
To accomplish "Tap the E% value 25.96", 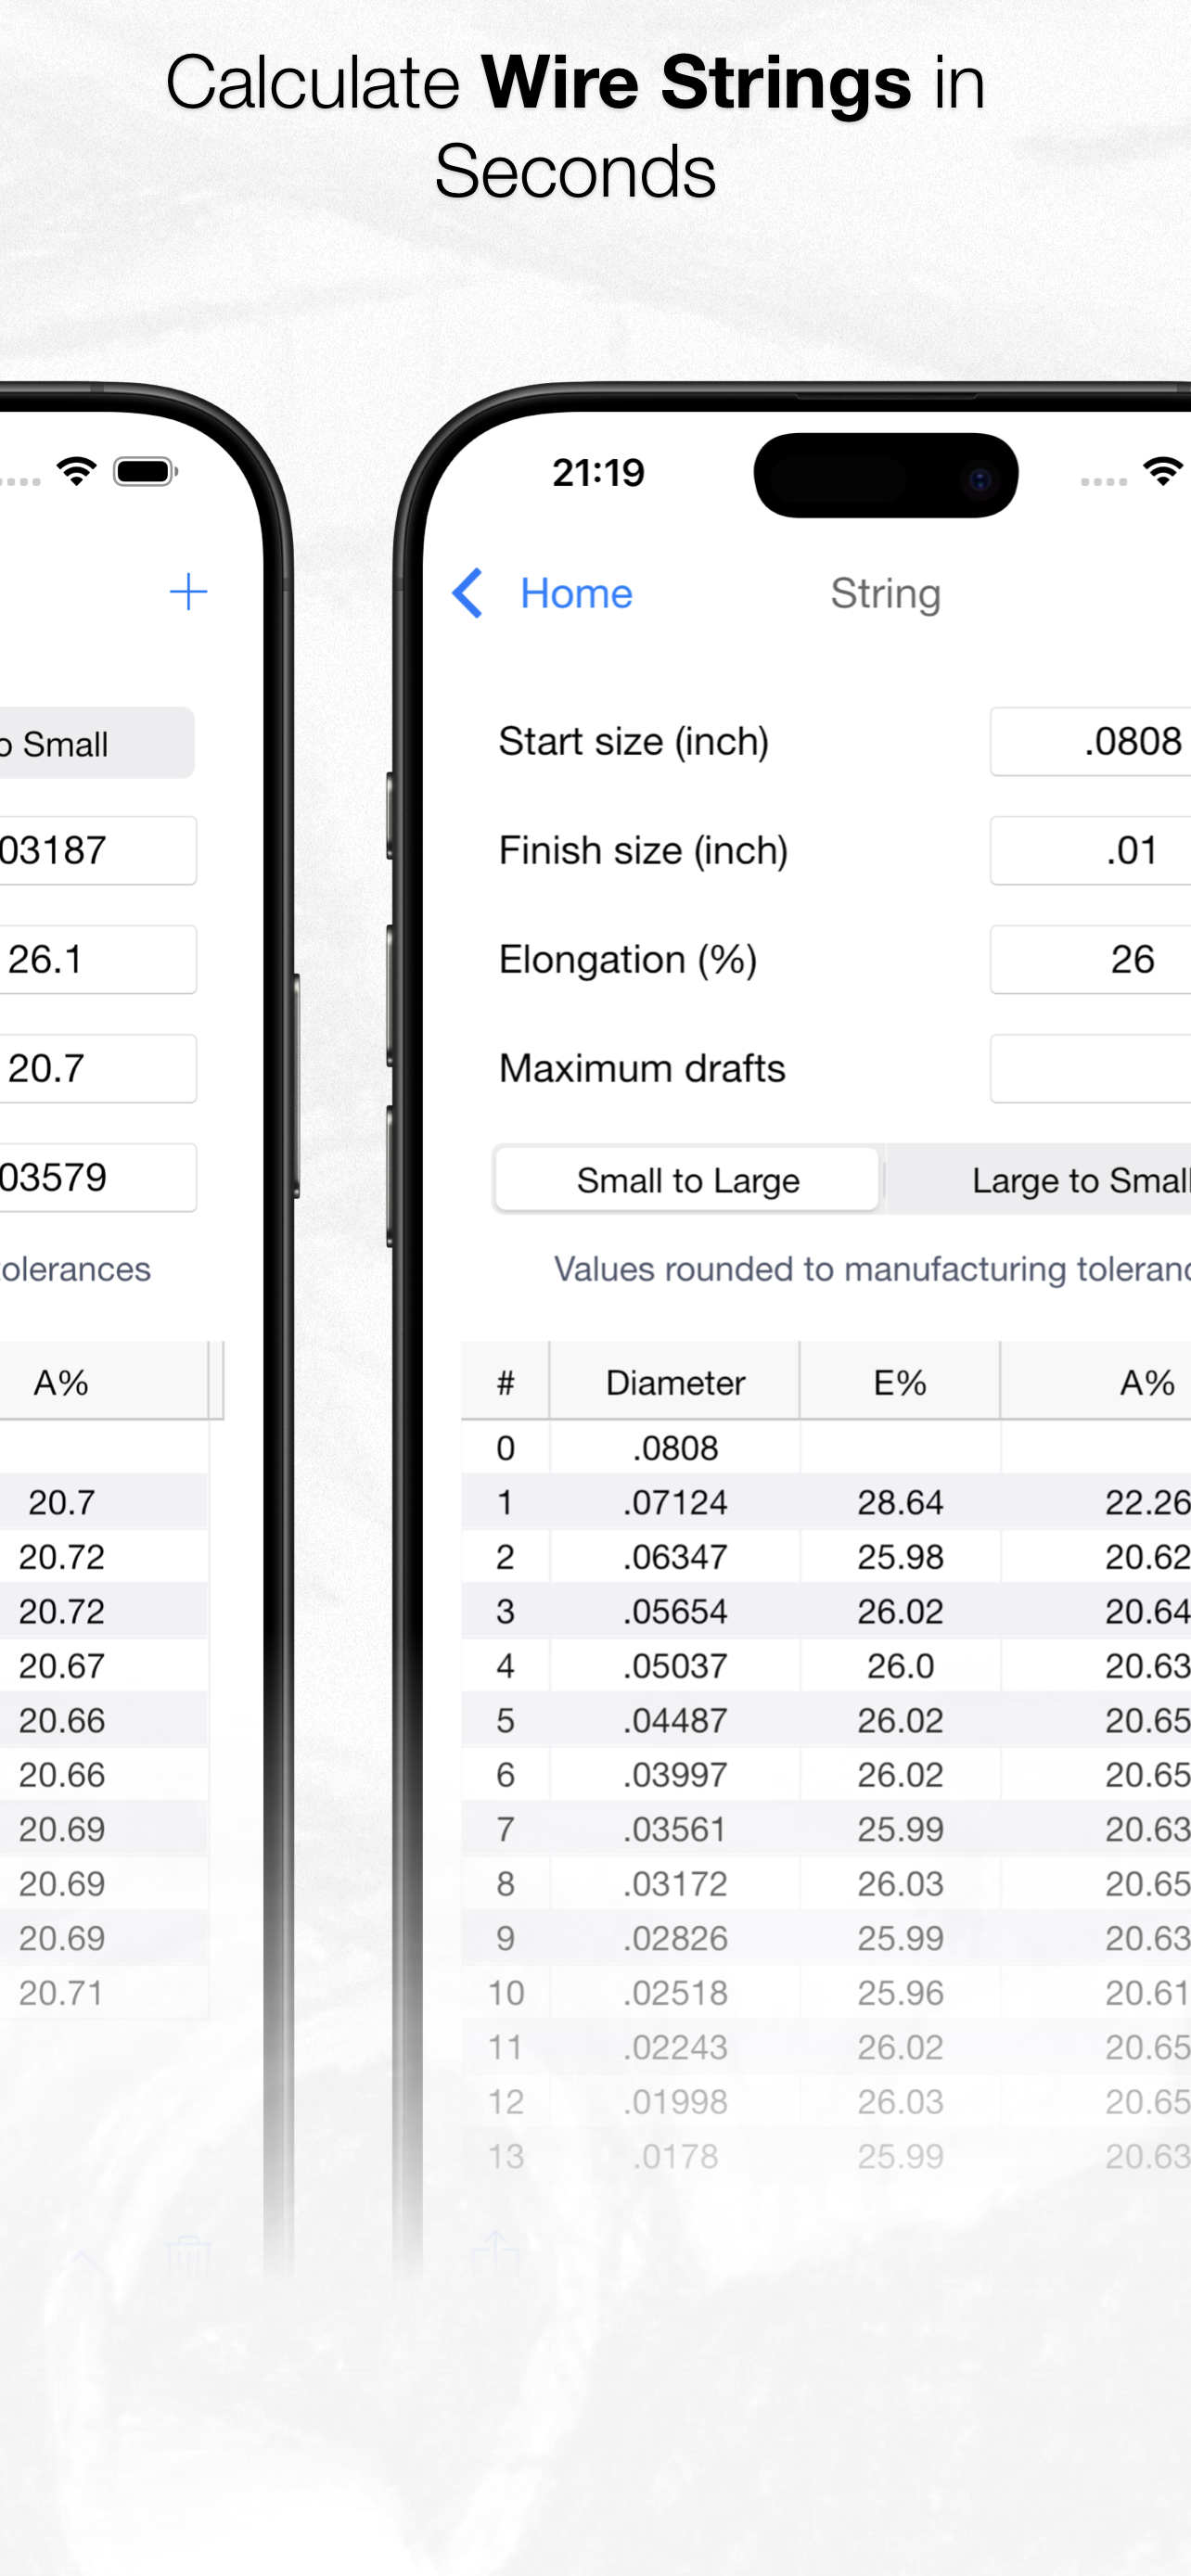I will [900, 1993].
